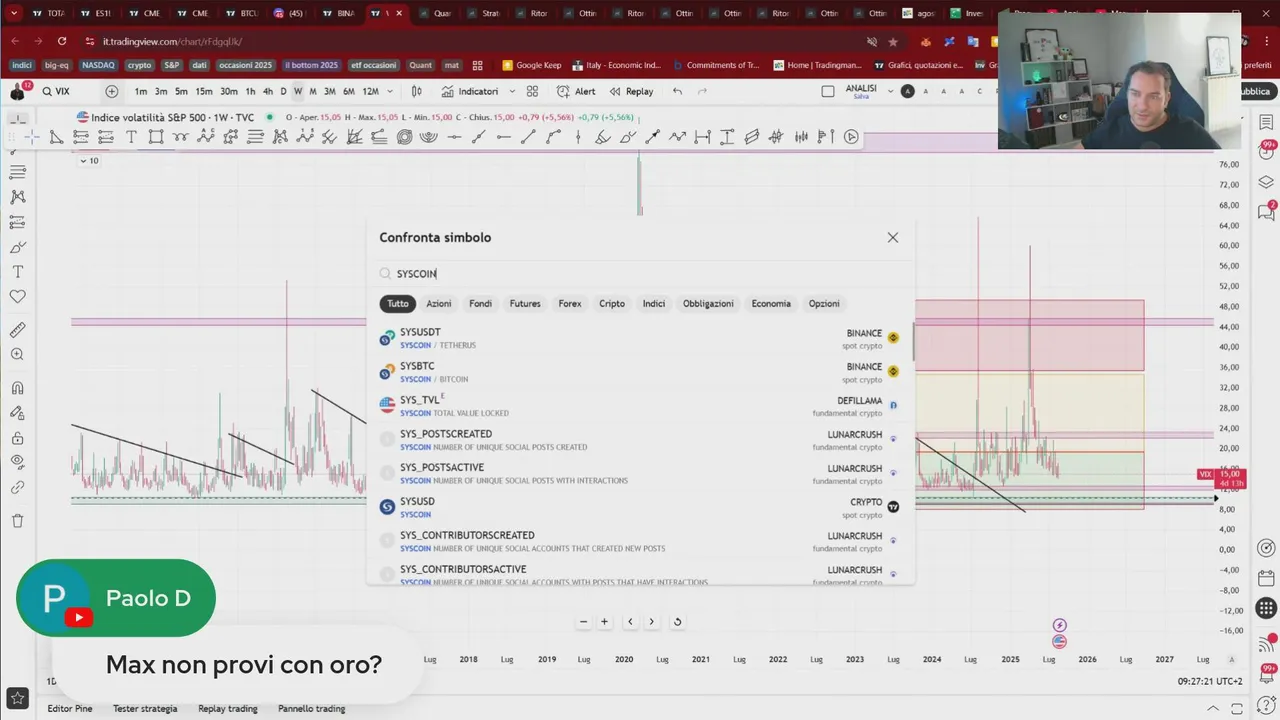
Task: Choose SYSUSD Crypto result
Action: tap(640, 508)
